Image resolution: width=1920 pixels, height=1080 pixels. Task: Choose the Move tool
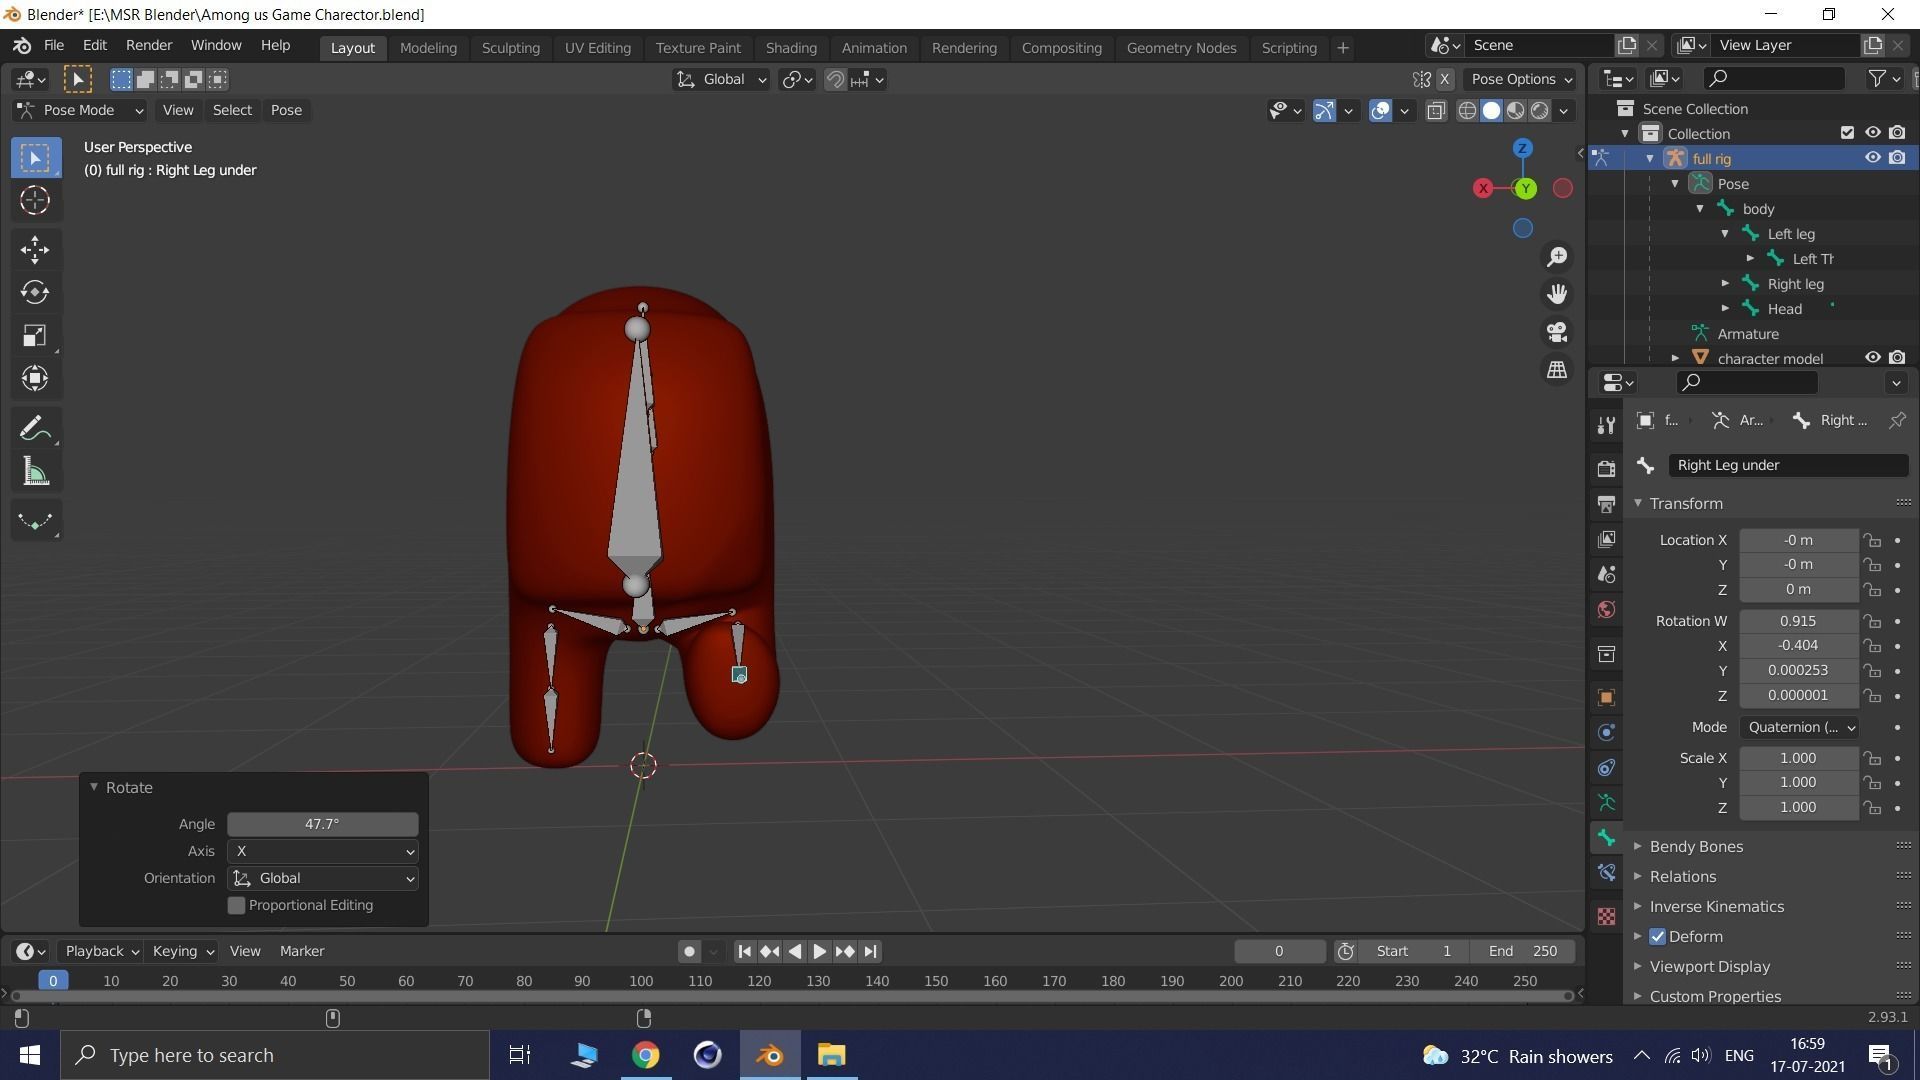click(x=35, y=250)
